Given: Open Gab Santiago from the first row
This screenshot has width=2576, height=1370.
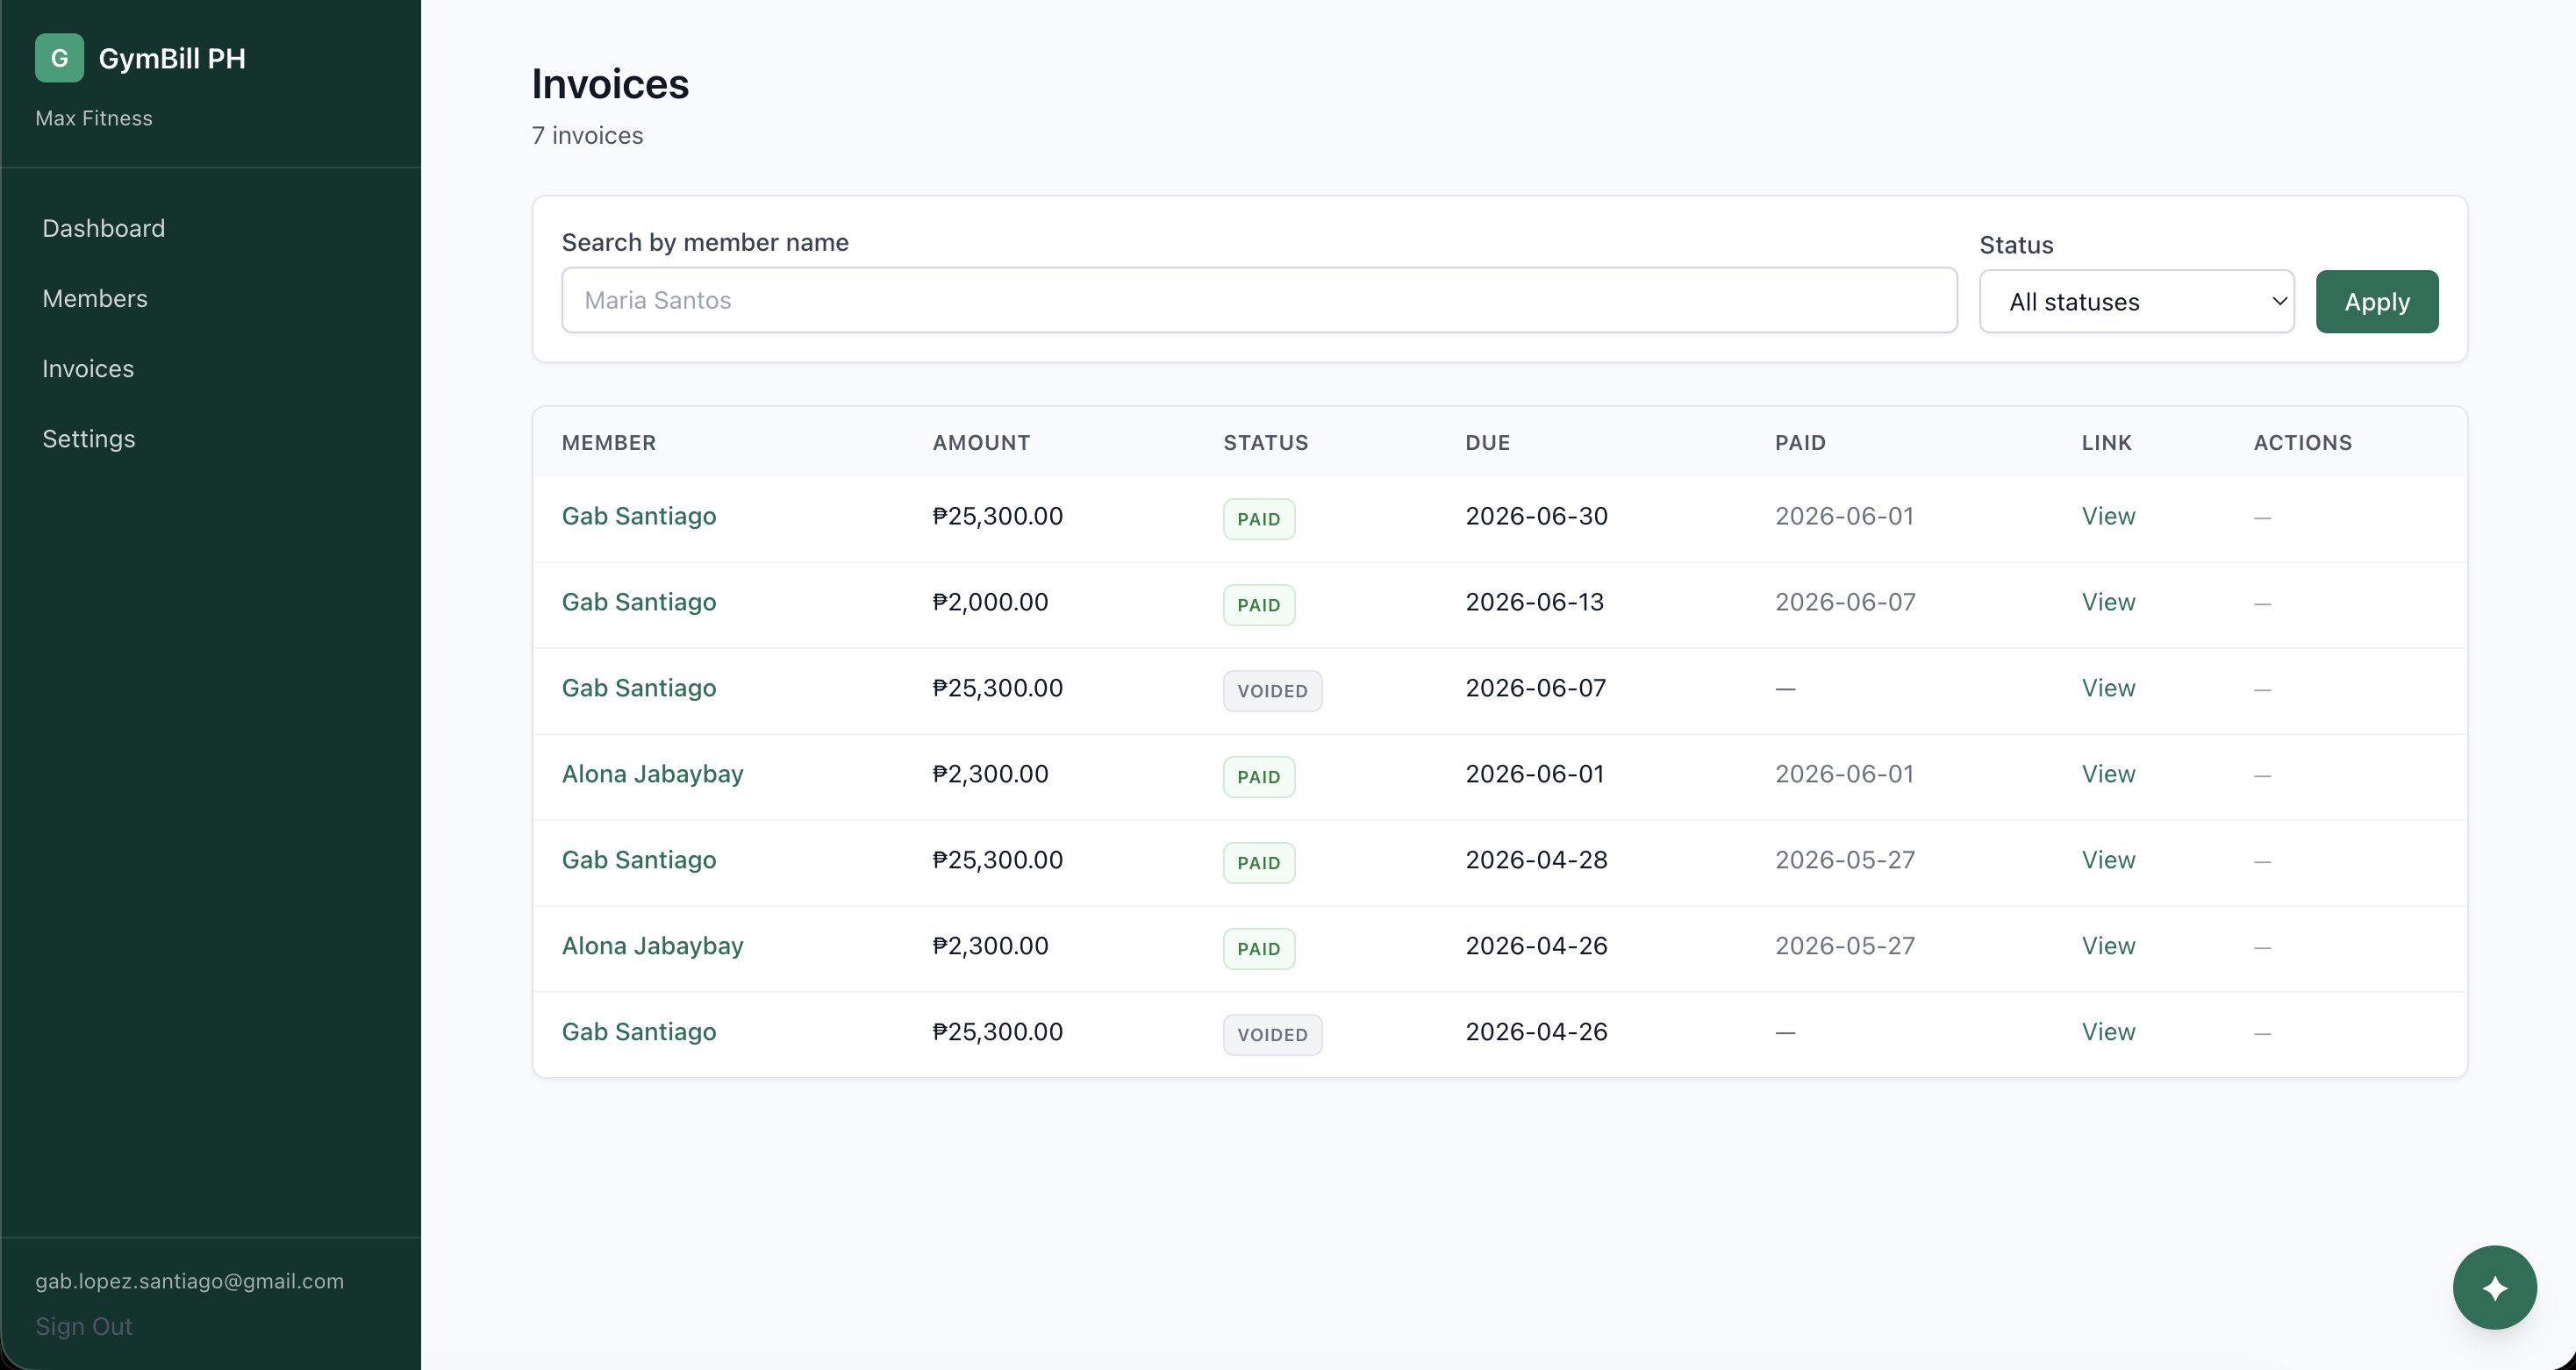Looking at the screenshot, I should (x=639, y=516).
